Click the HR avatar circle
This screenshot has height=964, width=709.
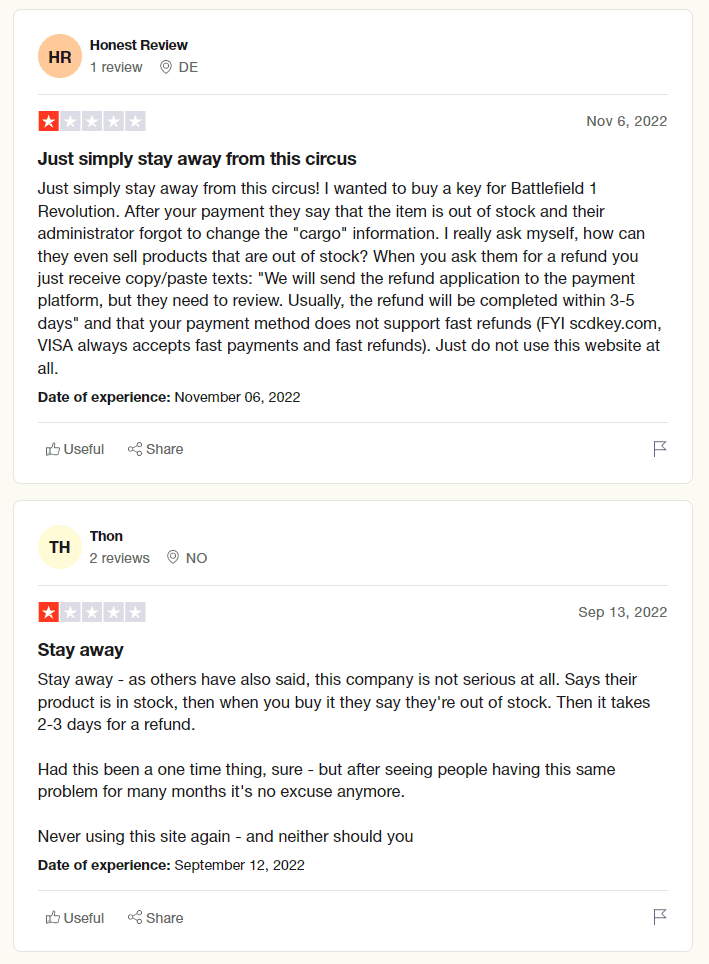coord(60,56)
